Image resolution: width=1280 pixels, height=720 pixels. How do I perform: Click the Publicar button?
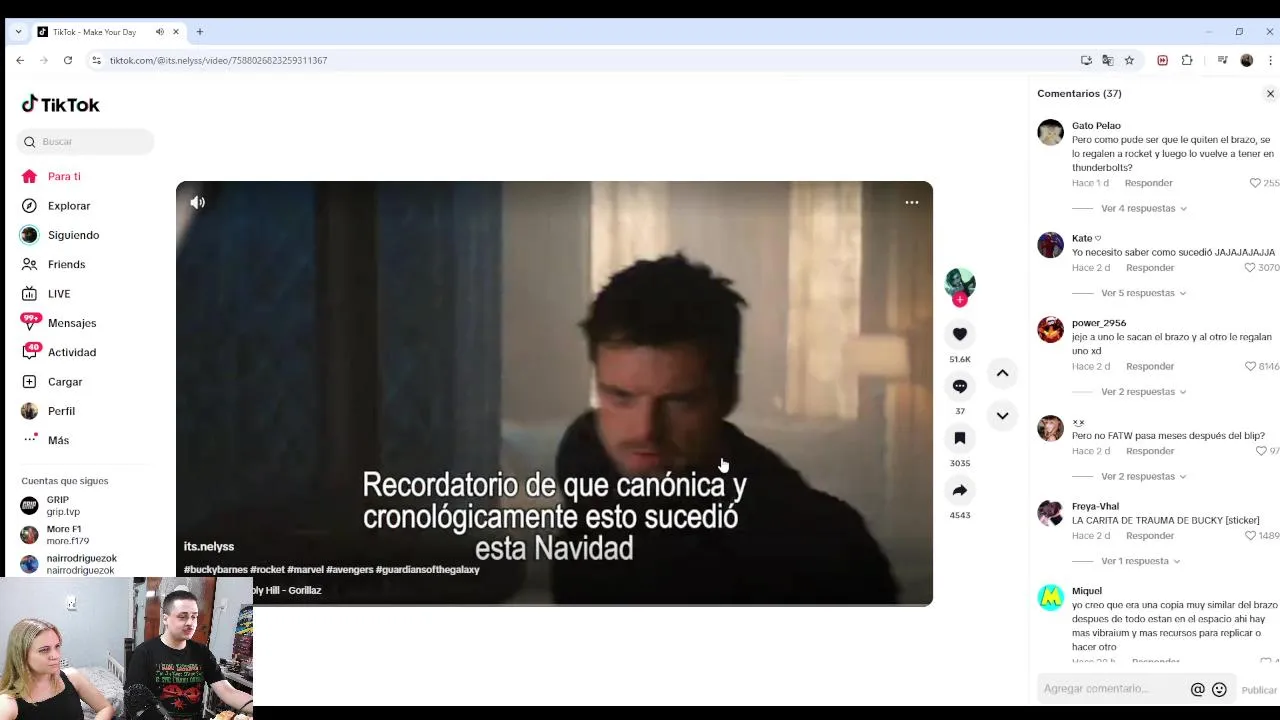(1259, 690)
